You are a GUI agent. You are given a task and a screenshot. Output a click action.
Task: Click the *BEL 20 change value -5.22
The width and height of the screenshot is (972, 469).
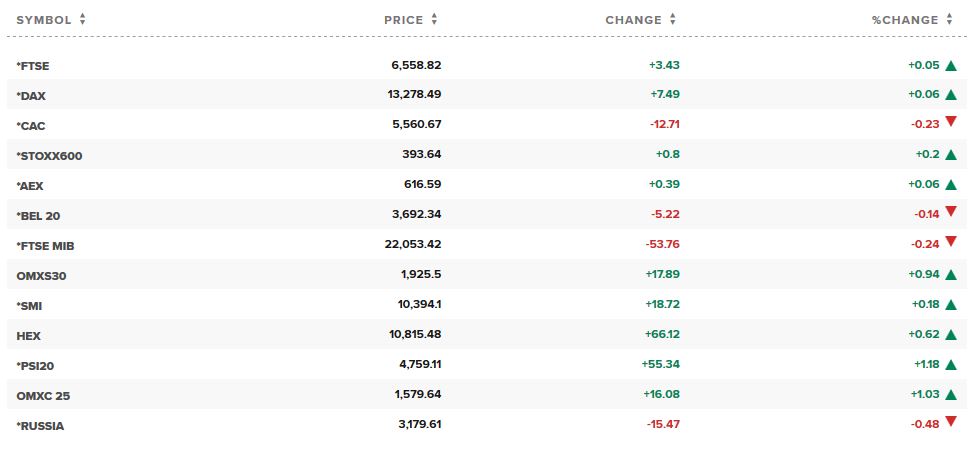coord(665,214)
